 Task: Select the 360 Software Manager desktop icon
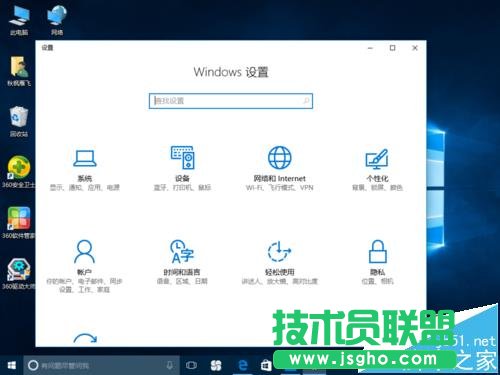(x=19, y=223)
